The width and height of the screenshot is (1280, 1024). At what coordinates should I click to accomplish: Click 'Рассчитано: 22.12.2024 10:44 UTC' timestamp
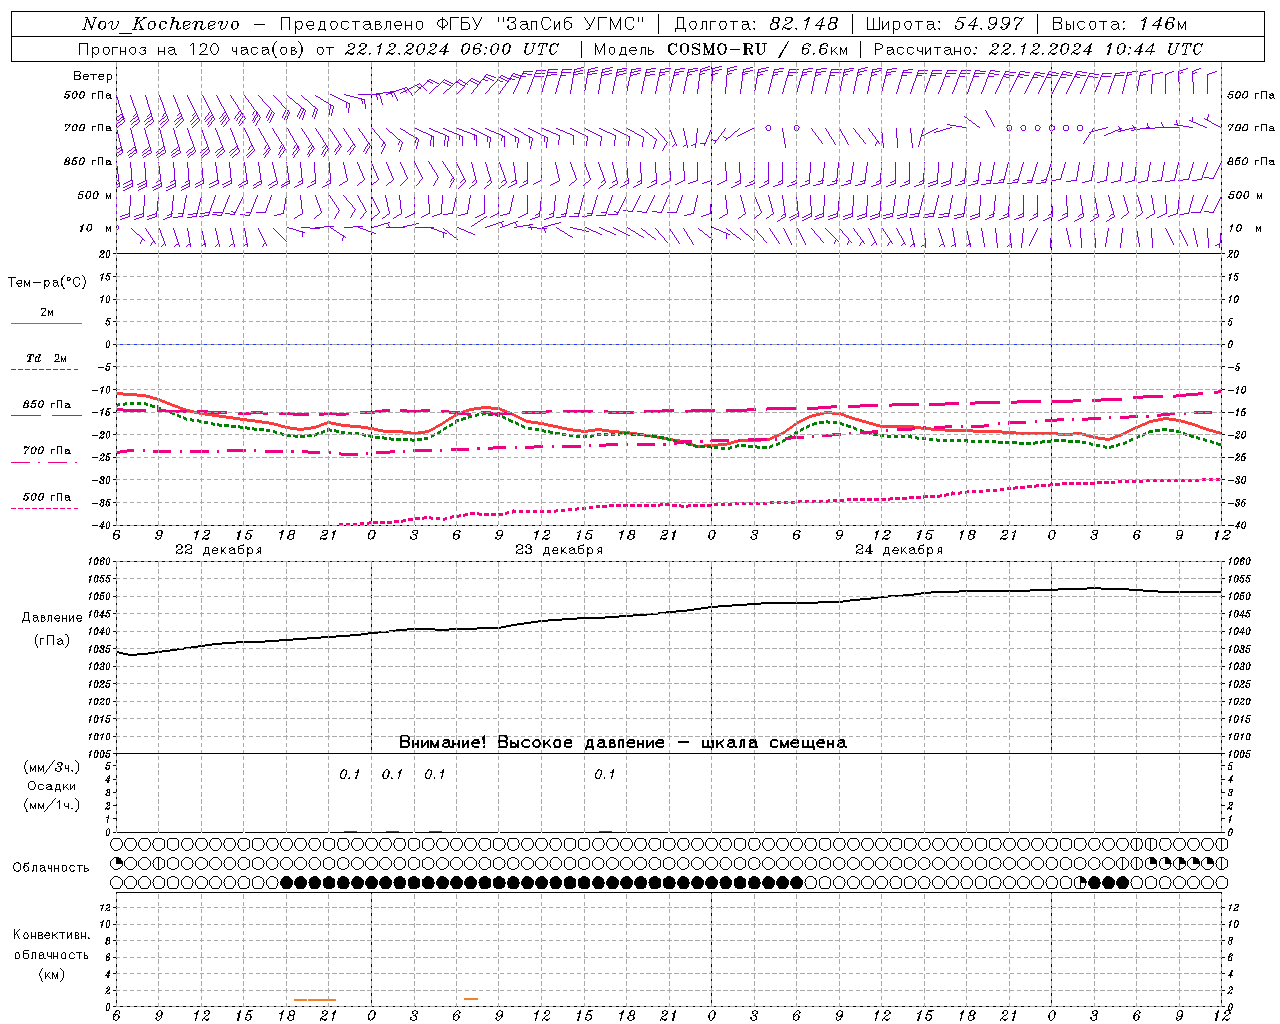pyautogui.click(x=1038, y=49)
